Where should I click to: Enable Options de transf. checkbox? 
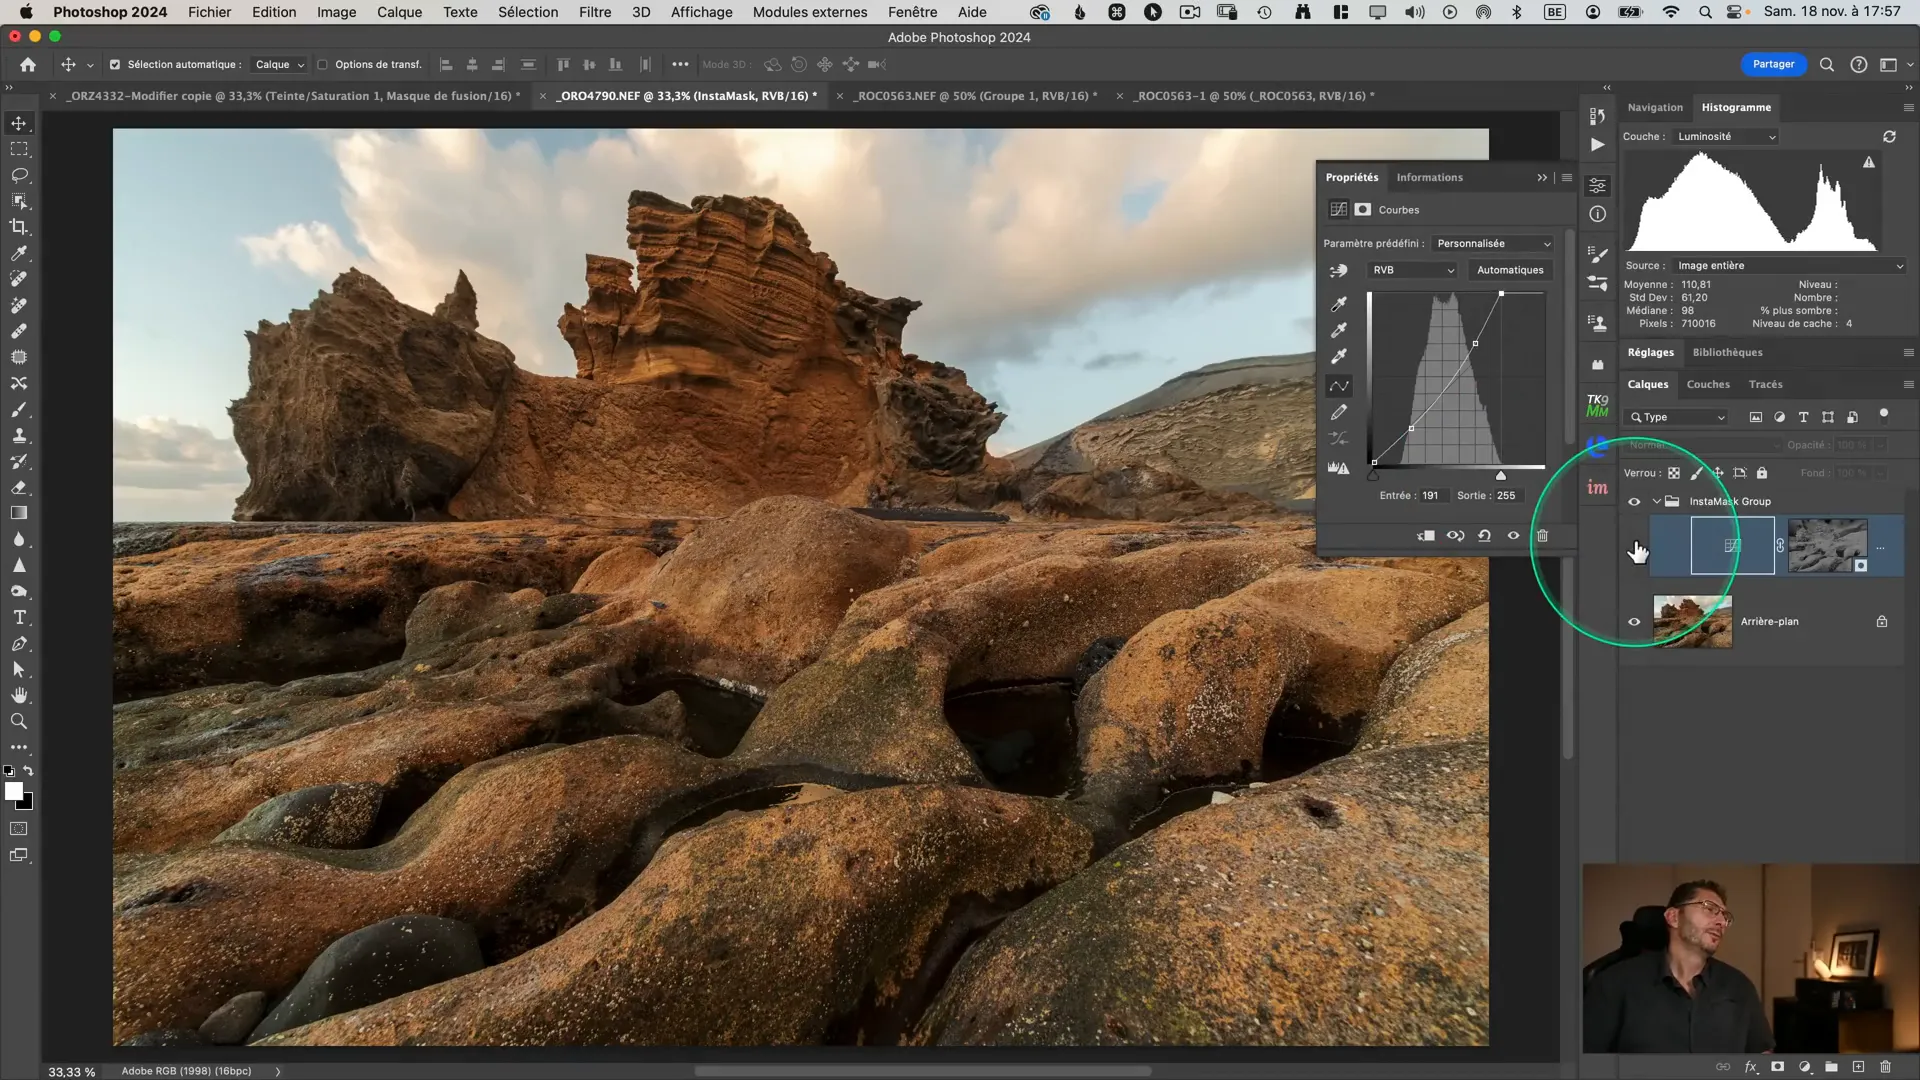click(322, 65)
